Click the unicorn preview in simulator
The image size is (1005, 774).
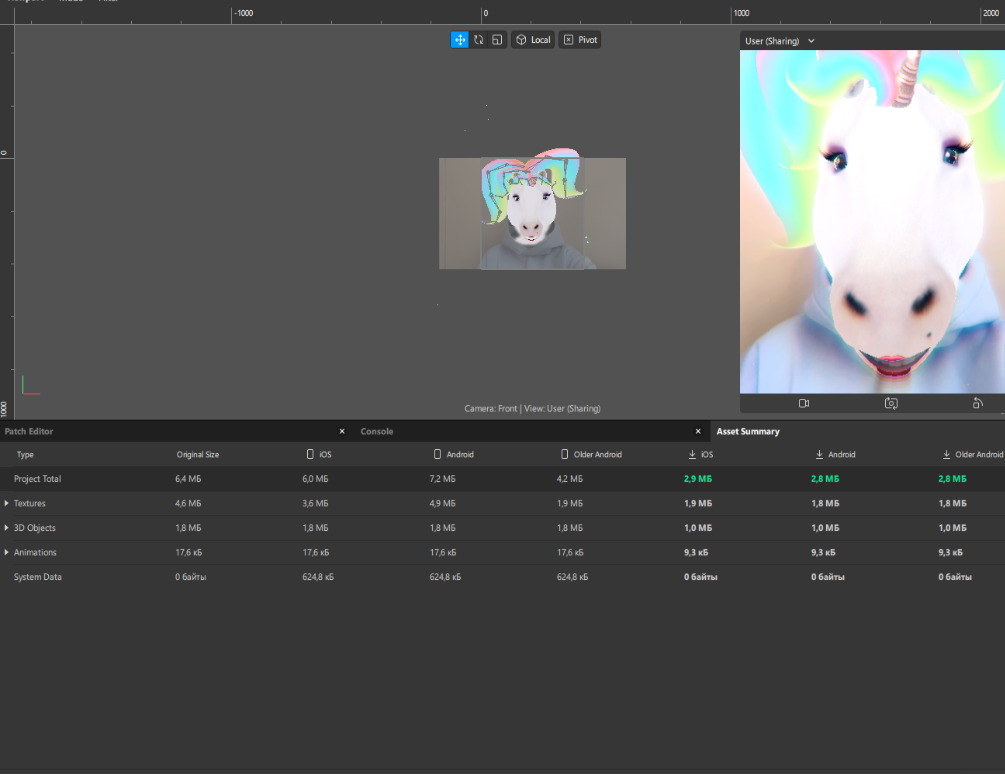click(x=872, y=222)
